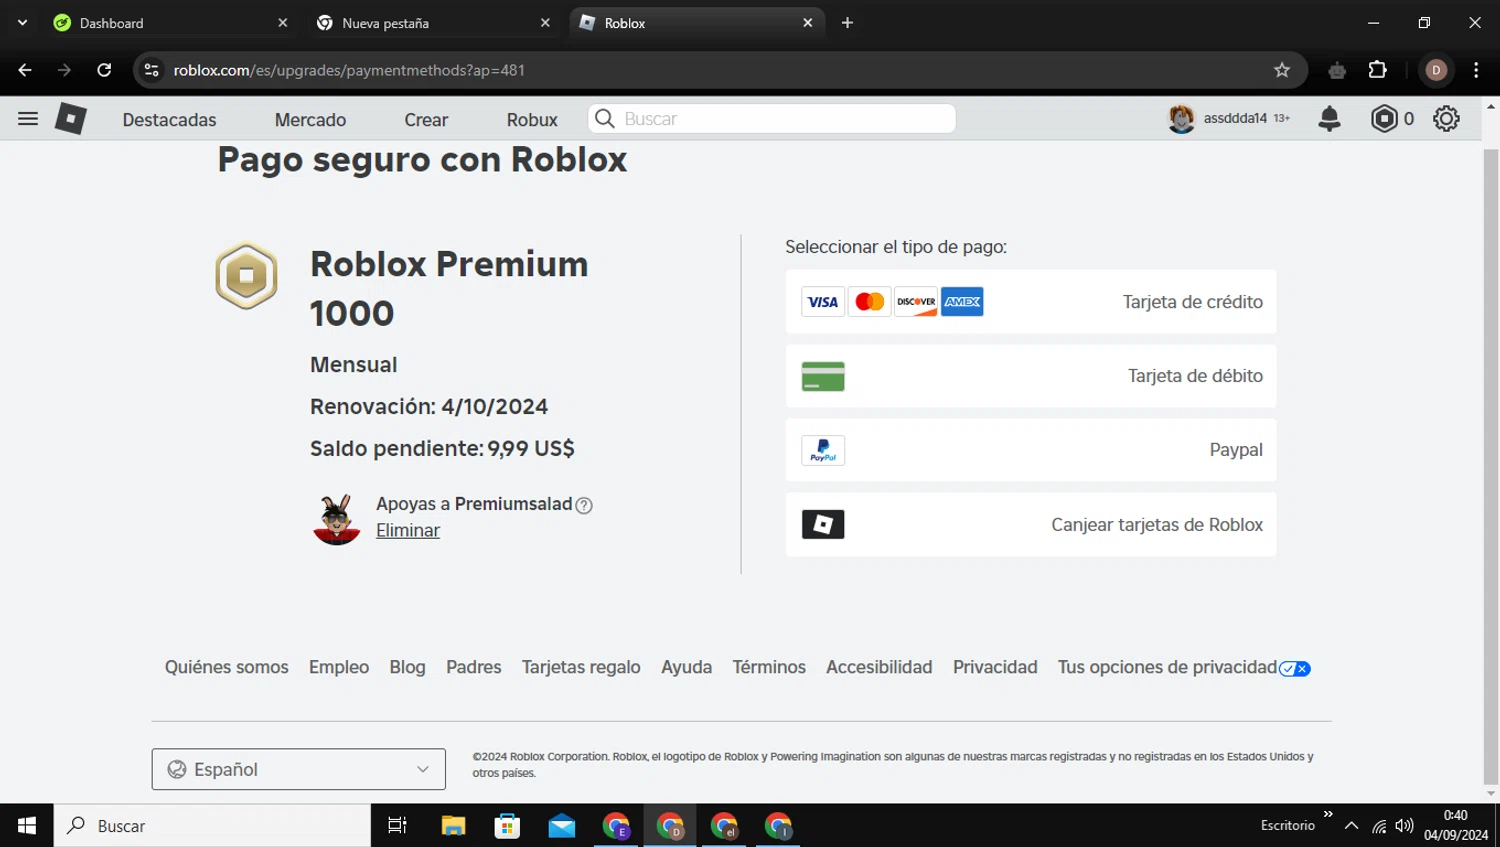The image size is (1500, 847).
Task: Select Tarjeta de crédito payment option
Action: pyautogui.click(x=1031, y=302)
